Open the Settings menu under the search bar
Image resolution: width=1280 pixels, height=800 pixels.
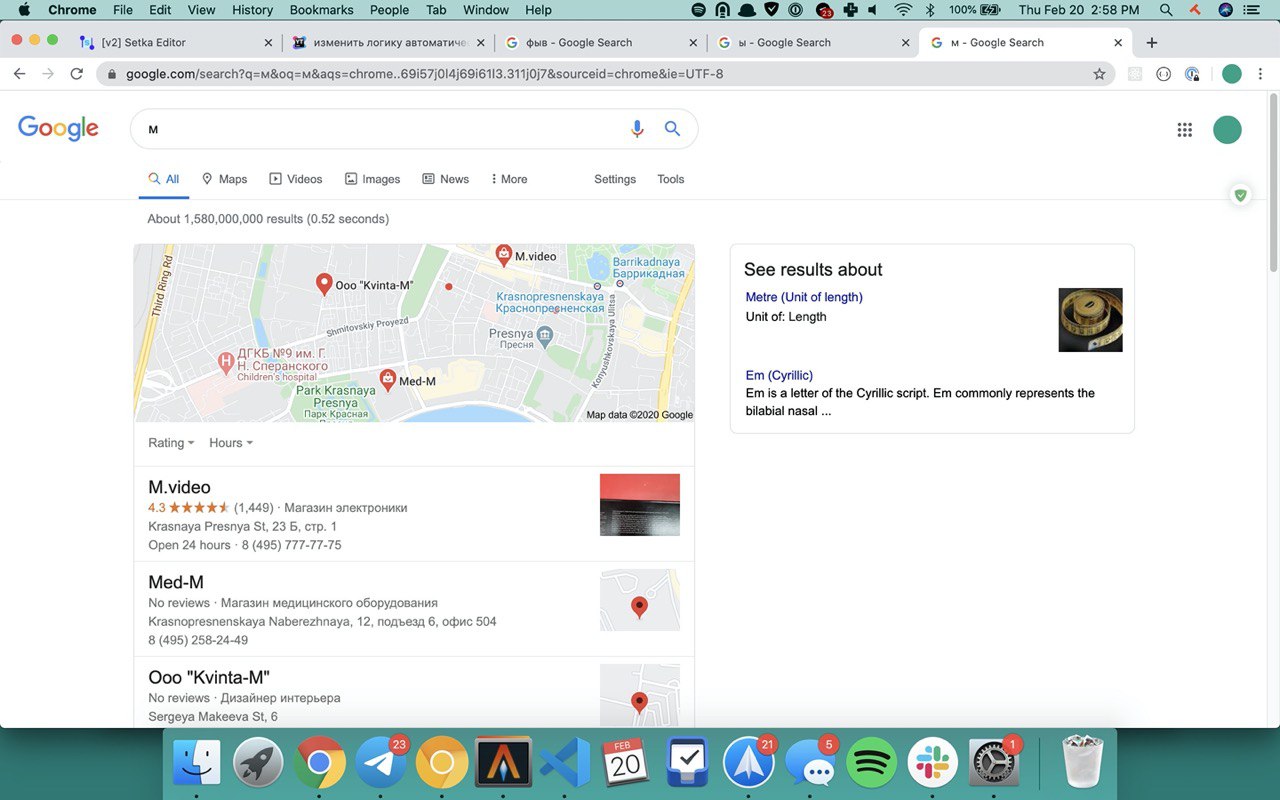point(615,179)
